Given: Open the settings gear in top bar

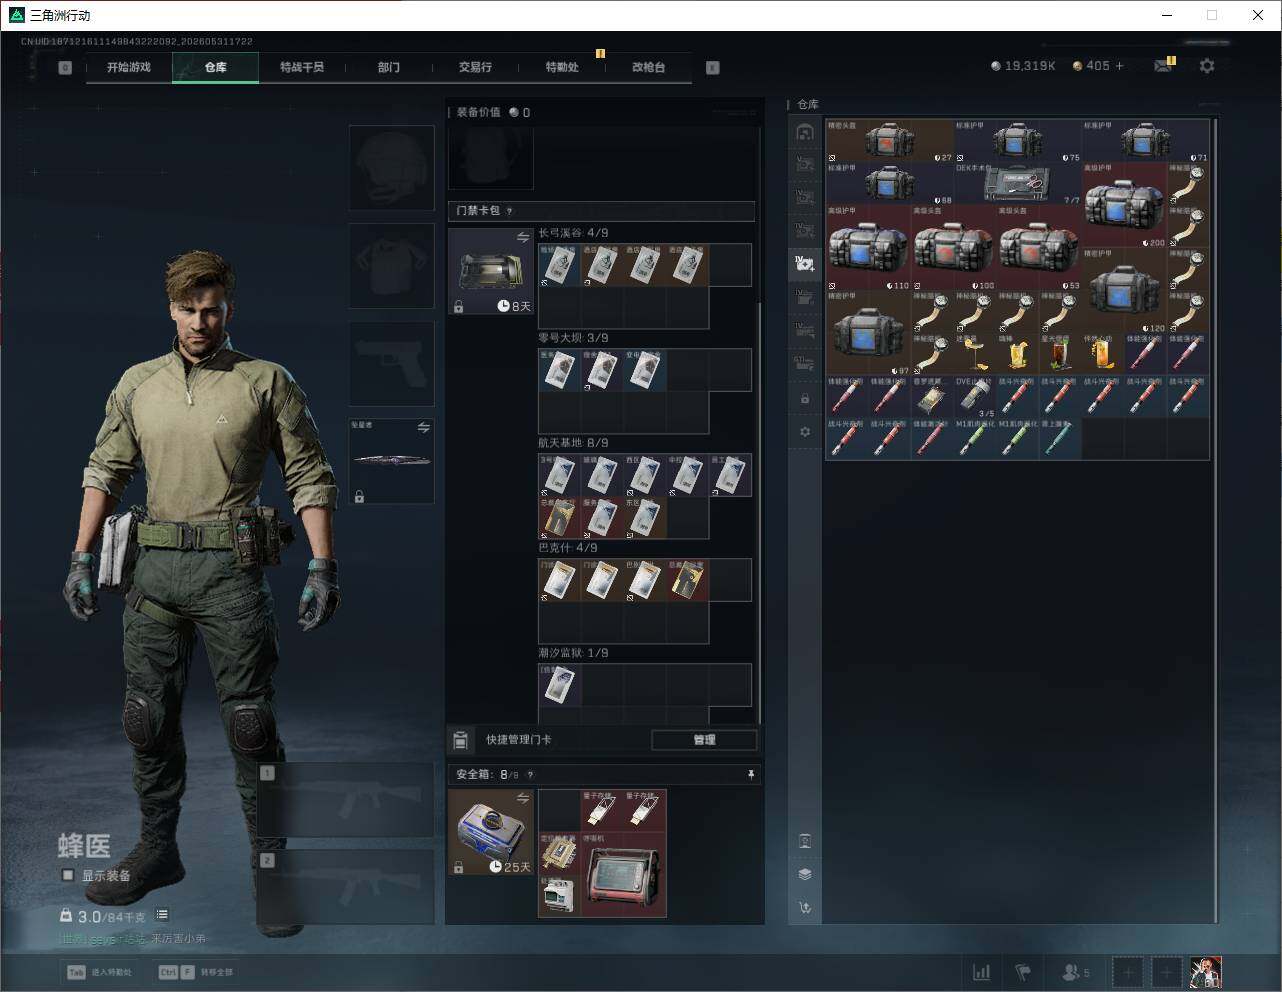Looking at the screenshot, I should (1207, 66).
